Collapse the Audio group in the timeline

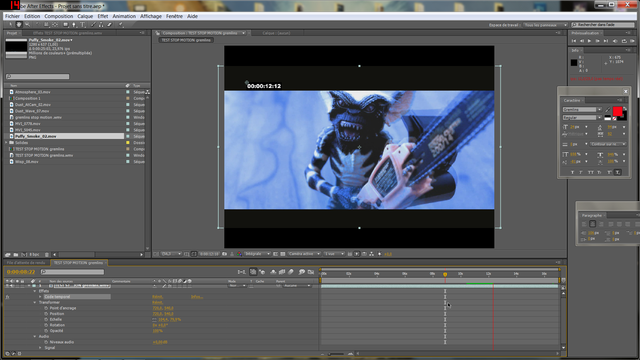(x=35, y=336)
